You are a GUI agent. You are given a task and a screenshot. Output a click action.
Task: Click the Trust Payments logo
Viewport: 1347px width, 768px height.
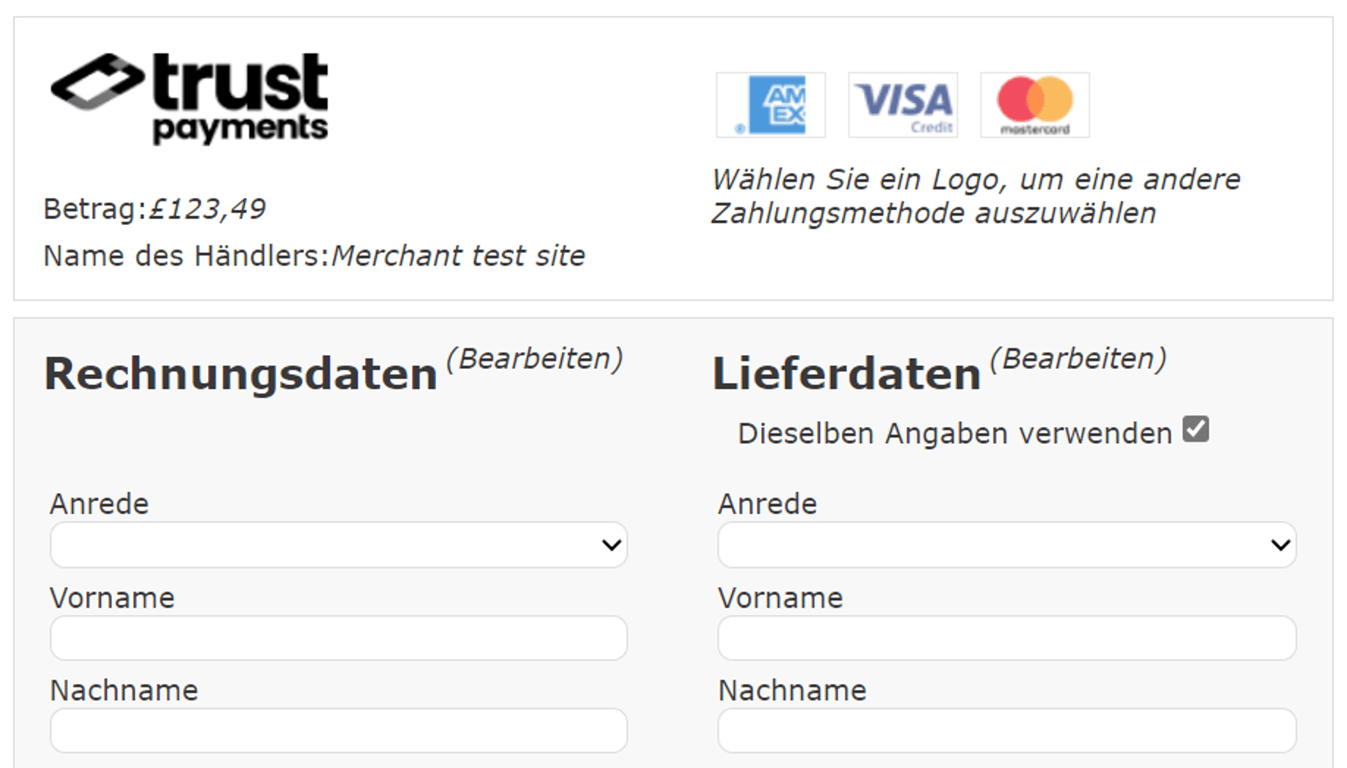[x=190, y=98]
